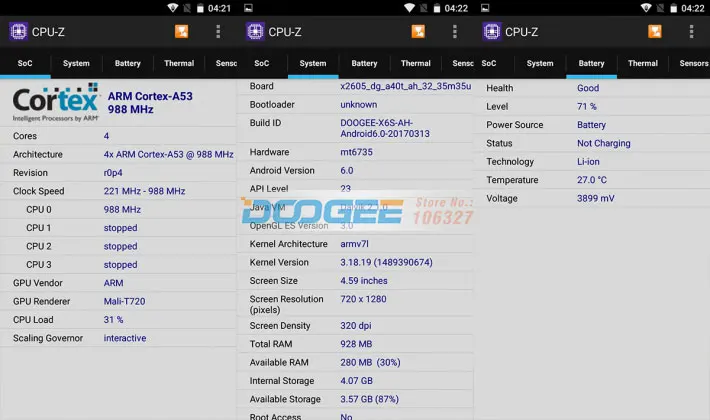The width and height of the screenshot is (710, 420).
Task: Tap screenshot notification icon in right status bar
Action: pyautogui.click(x=485, y=8)
